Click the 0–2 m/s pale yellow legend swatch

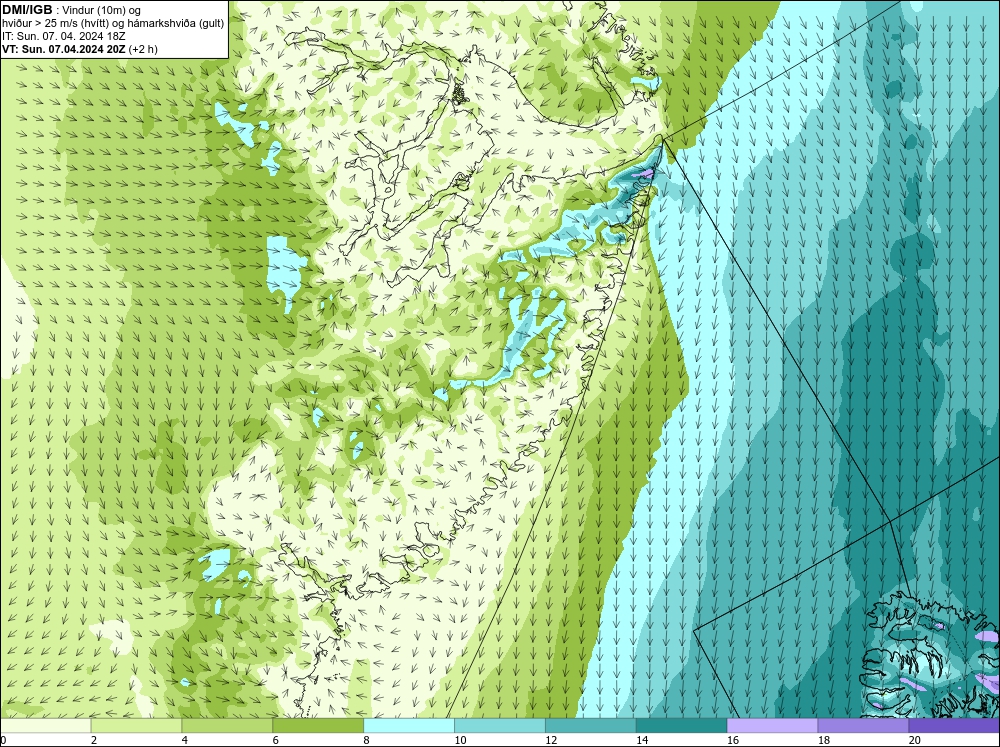[45, 725]
